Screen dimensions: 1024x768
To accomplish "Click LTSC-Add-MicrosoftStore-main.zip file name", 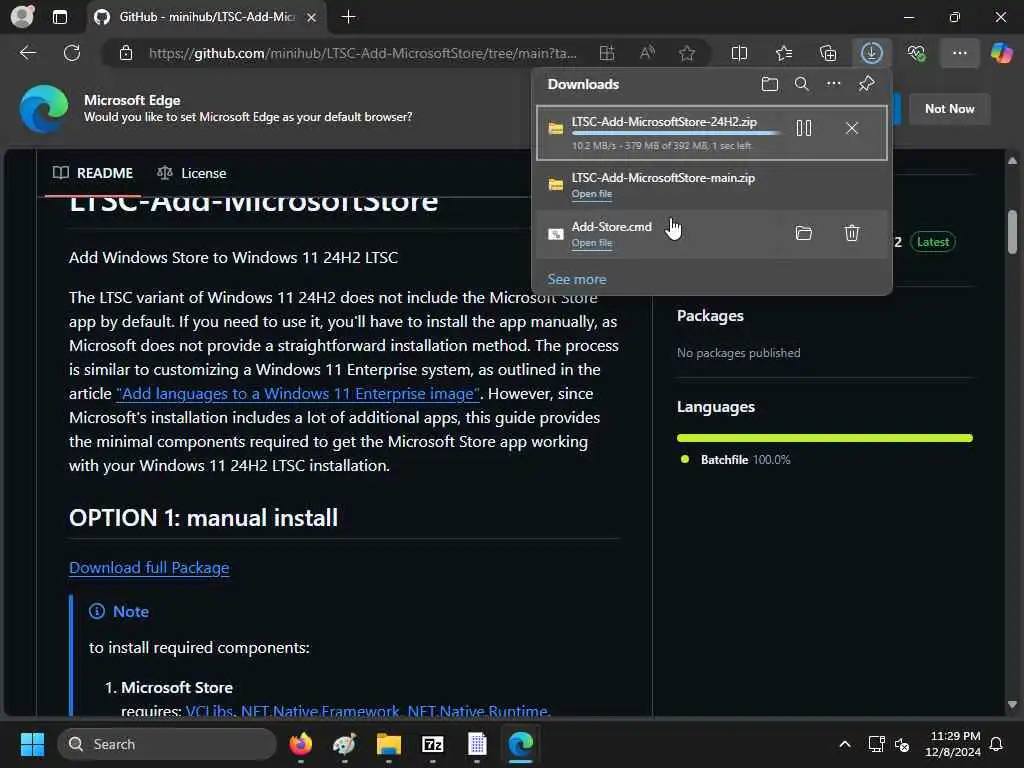I will click(663, 178).
